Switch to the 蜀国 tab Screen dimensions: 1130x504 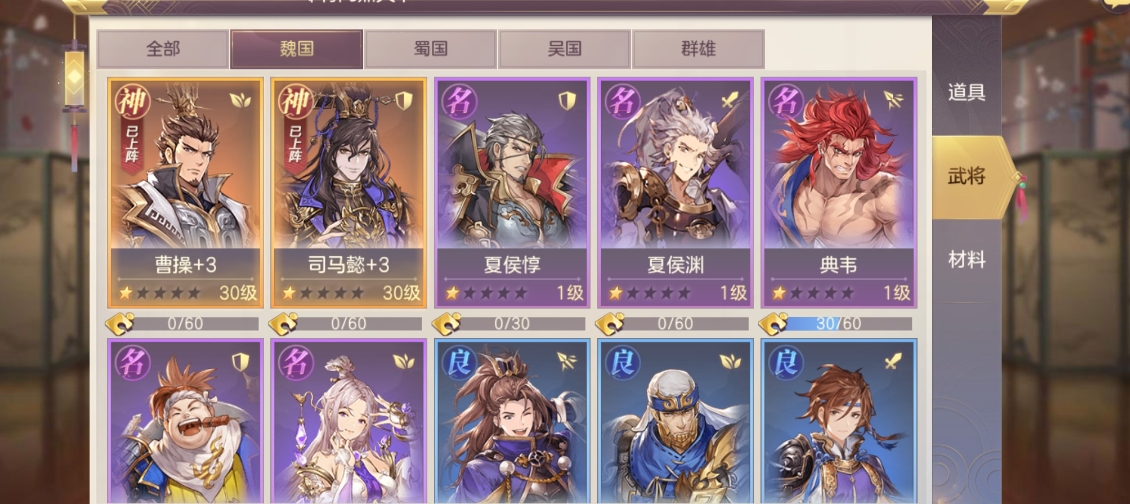coord(430,49)
